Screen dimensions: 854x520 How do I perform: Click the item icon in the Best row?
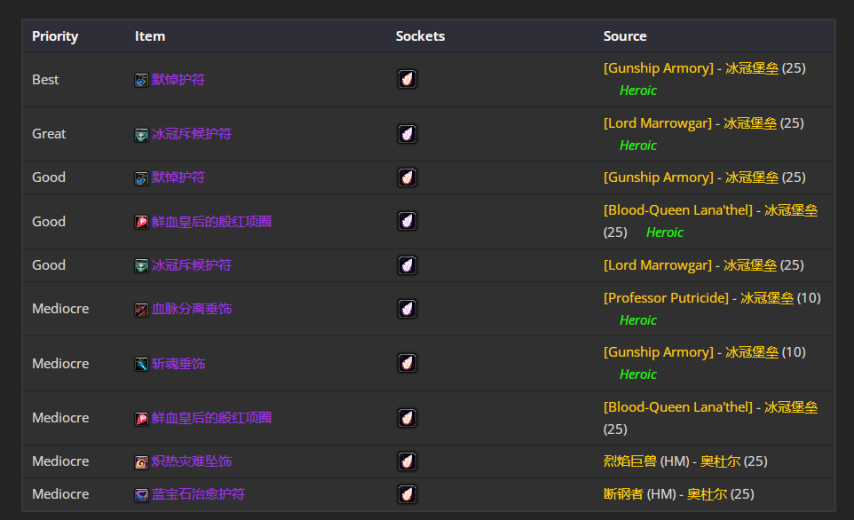142,80
